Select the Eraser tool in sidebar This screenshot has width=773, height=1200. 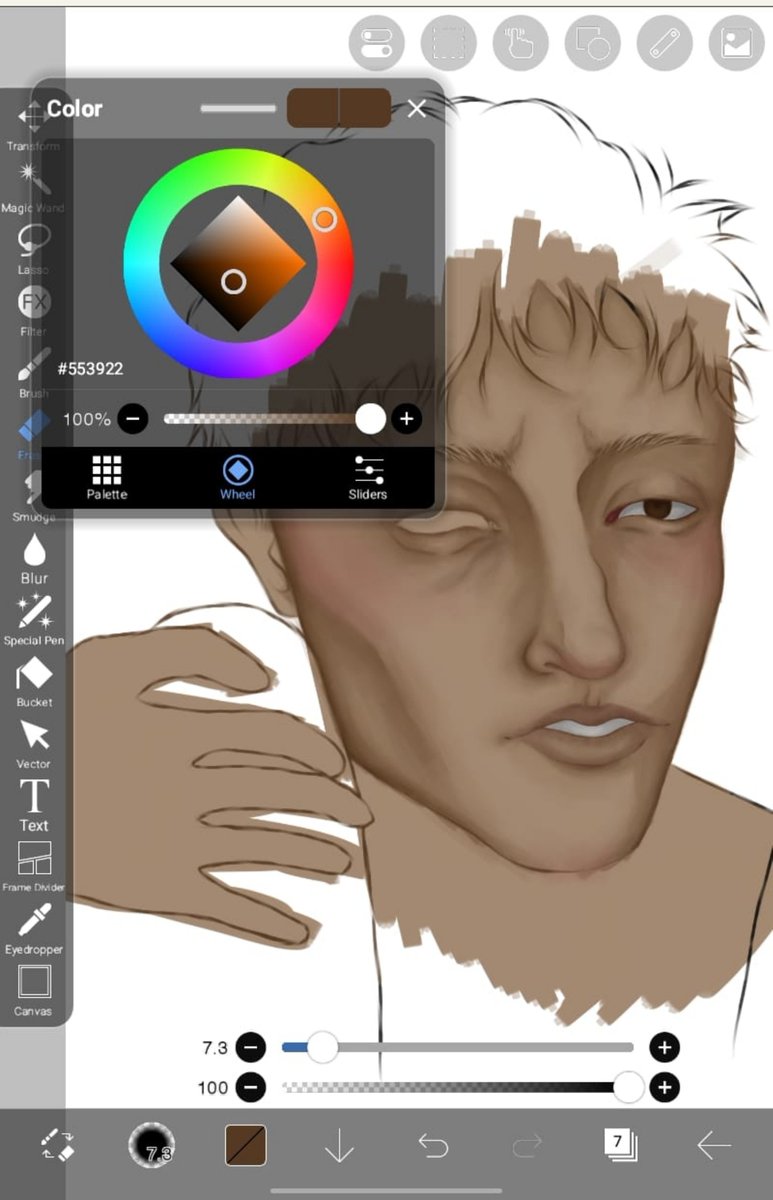33,433
